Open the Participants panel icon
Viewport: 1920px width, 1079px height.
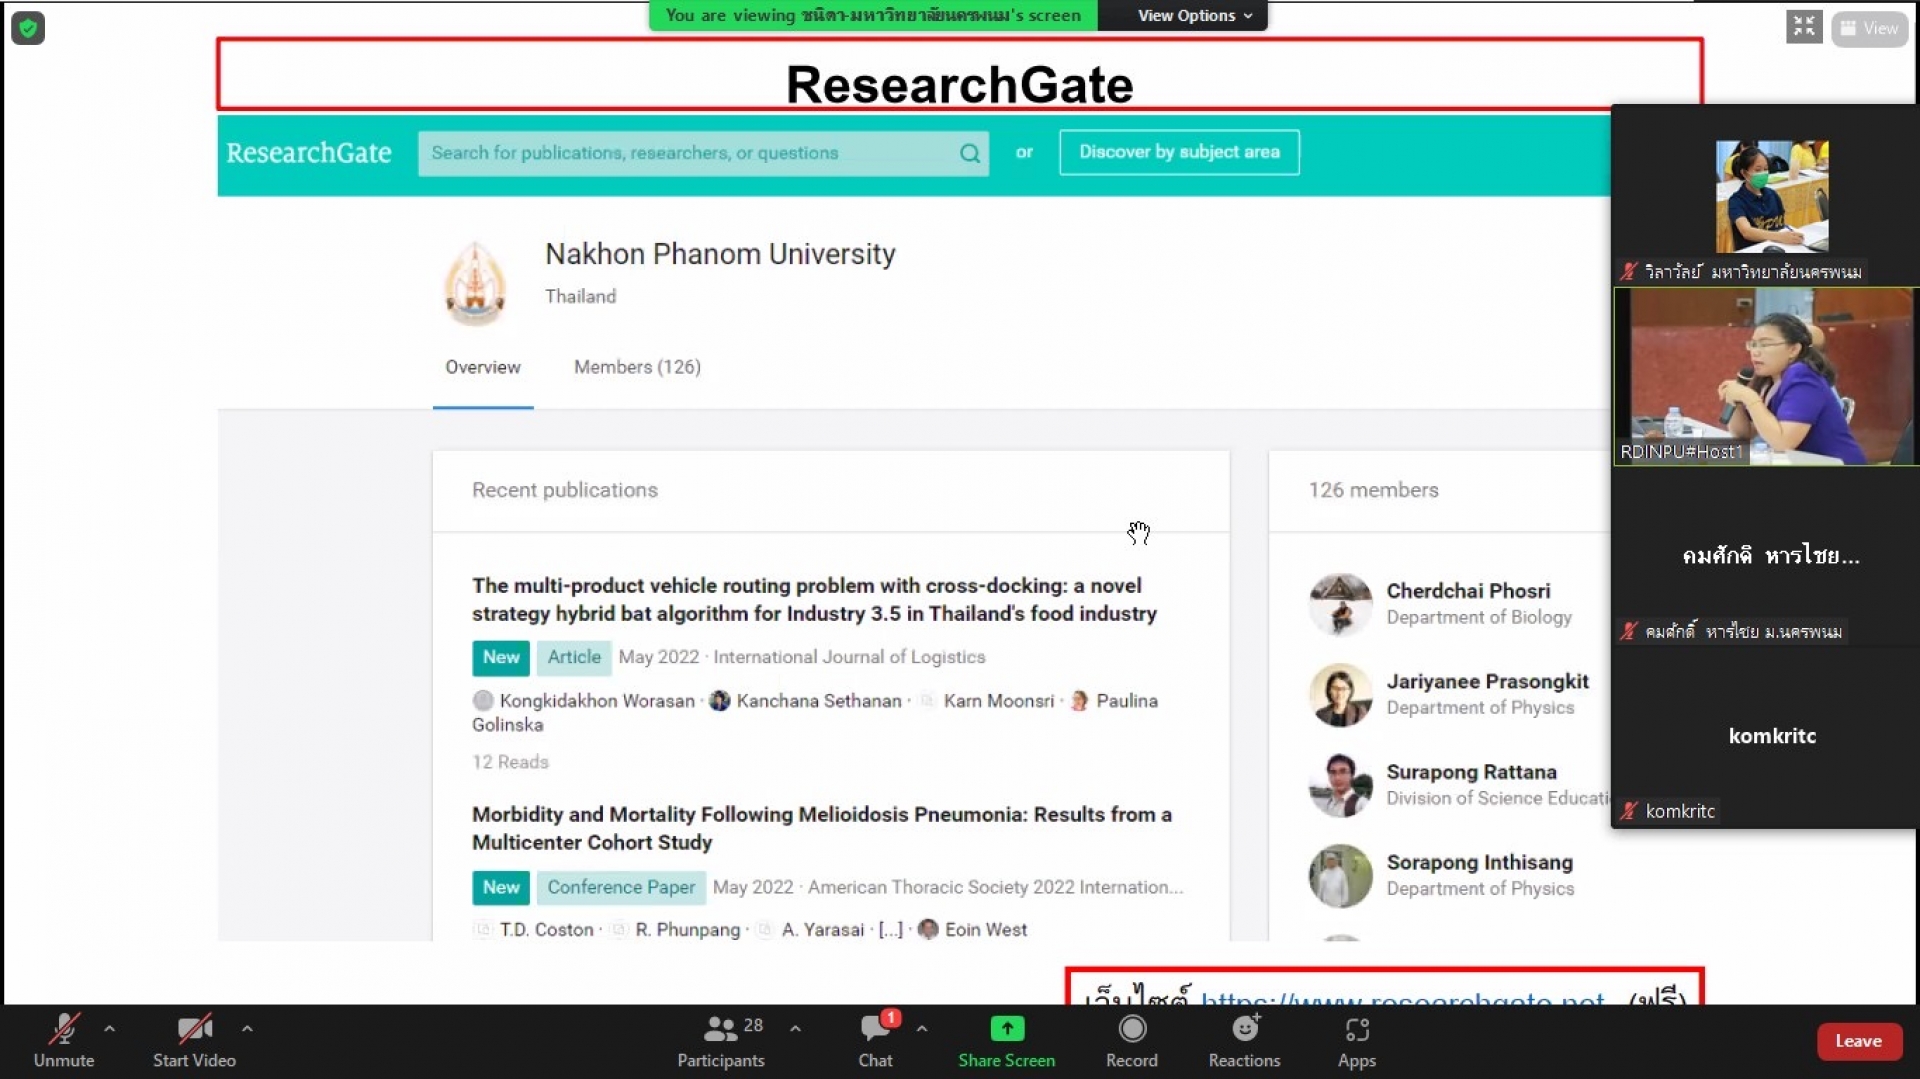pos(720,1028)
